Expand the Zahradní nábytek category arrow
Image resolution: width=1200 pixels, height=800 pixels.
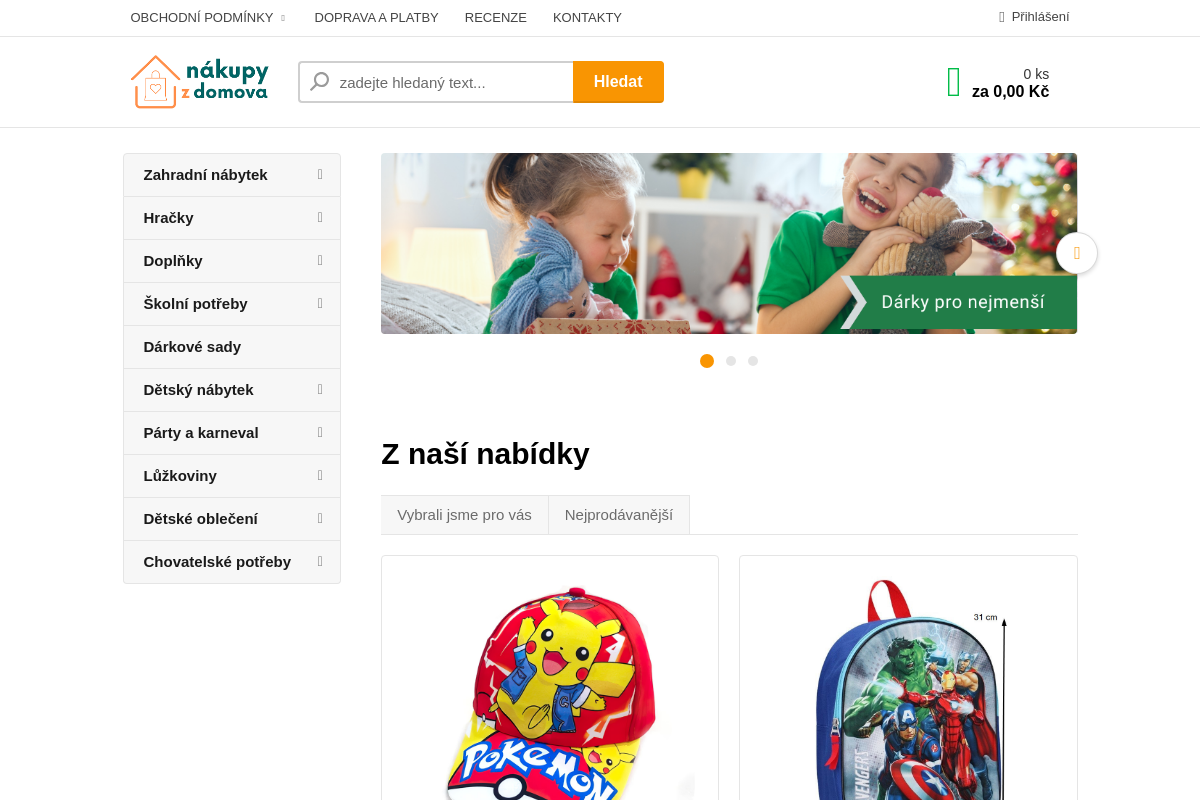(320, 174)
